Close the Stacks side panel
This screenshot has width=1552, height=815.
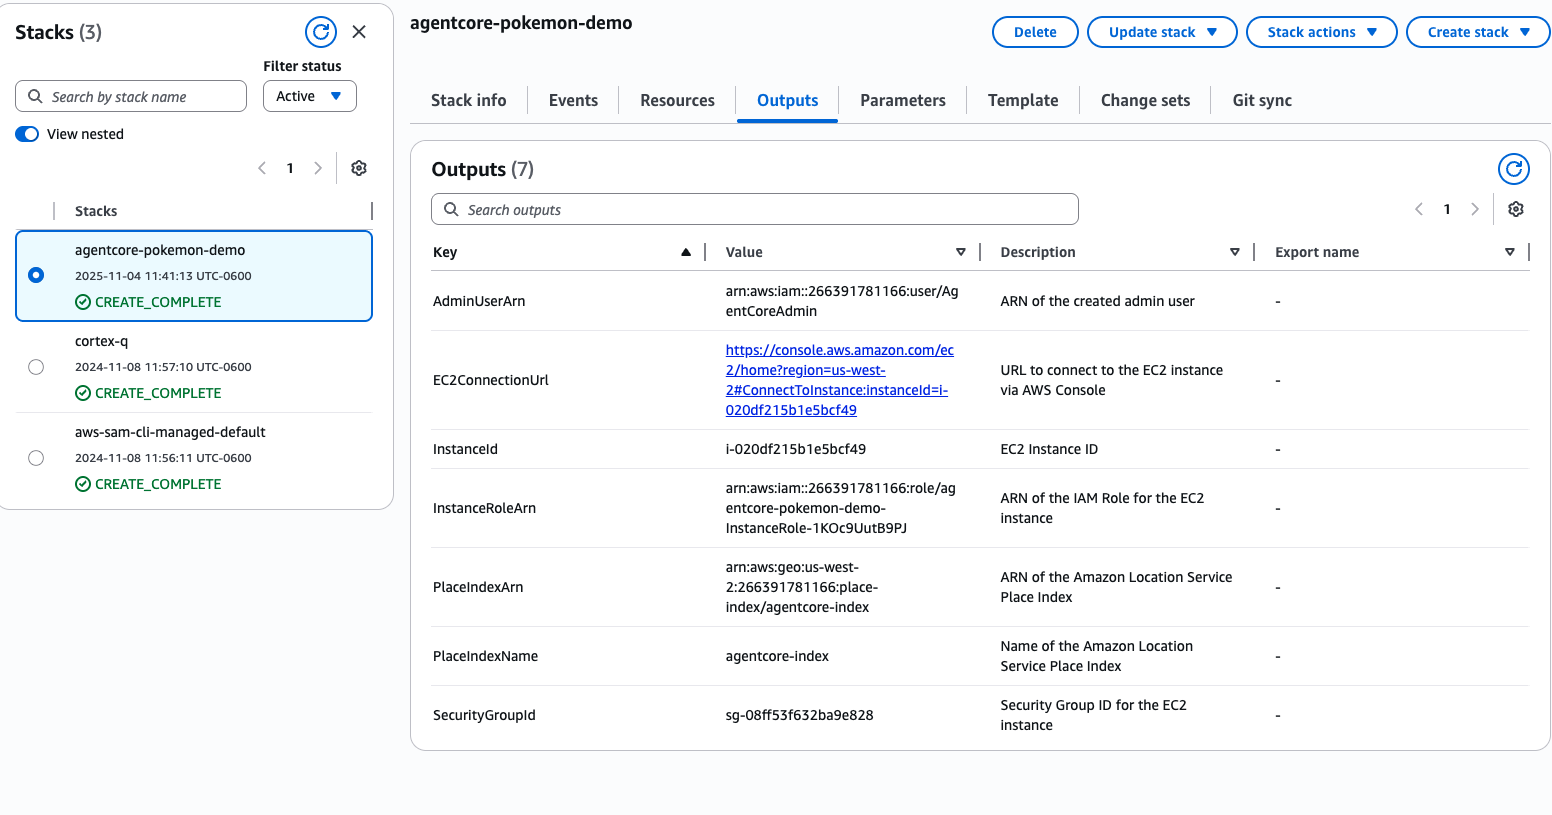(359, 32)
